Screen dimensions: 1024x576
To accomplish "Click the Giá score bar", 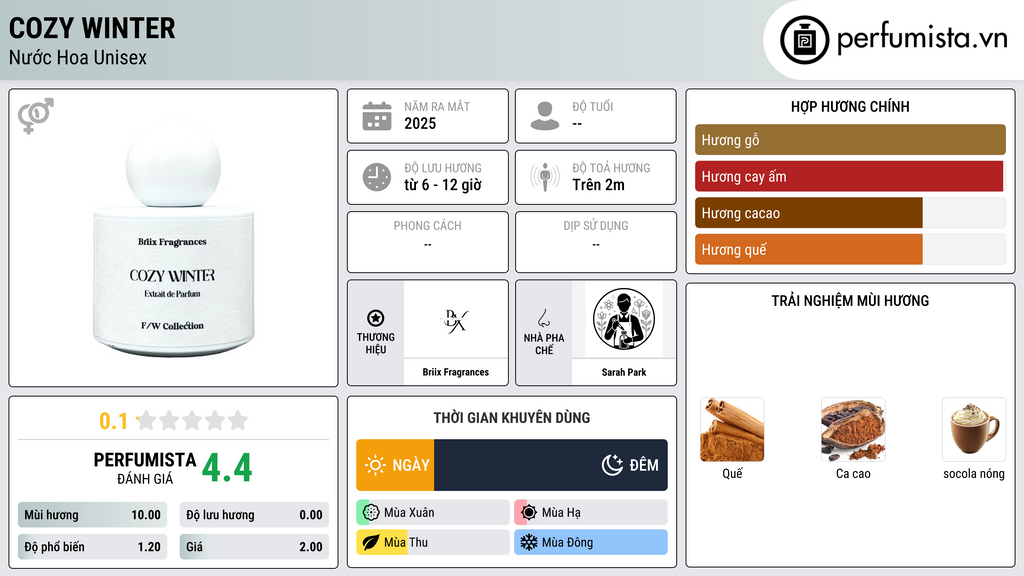I will pos(254,547).
